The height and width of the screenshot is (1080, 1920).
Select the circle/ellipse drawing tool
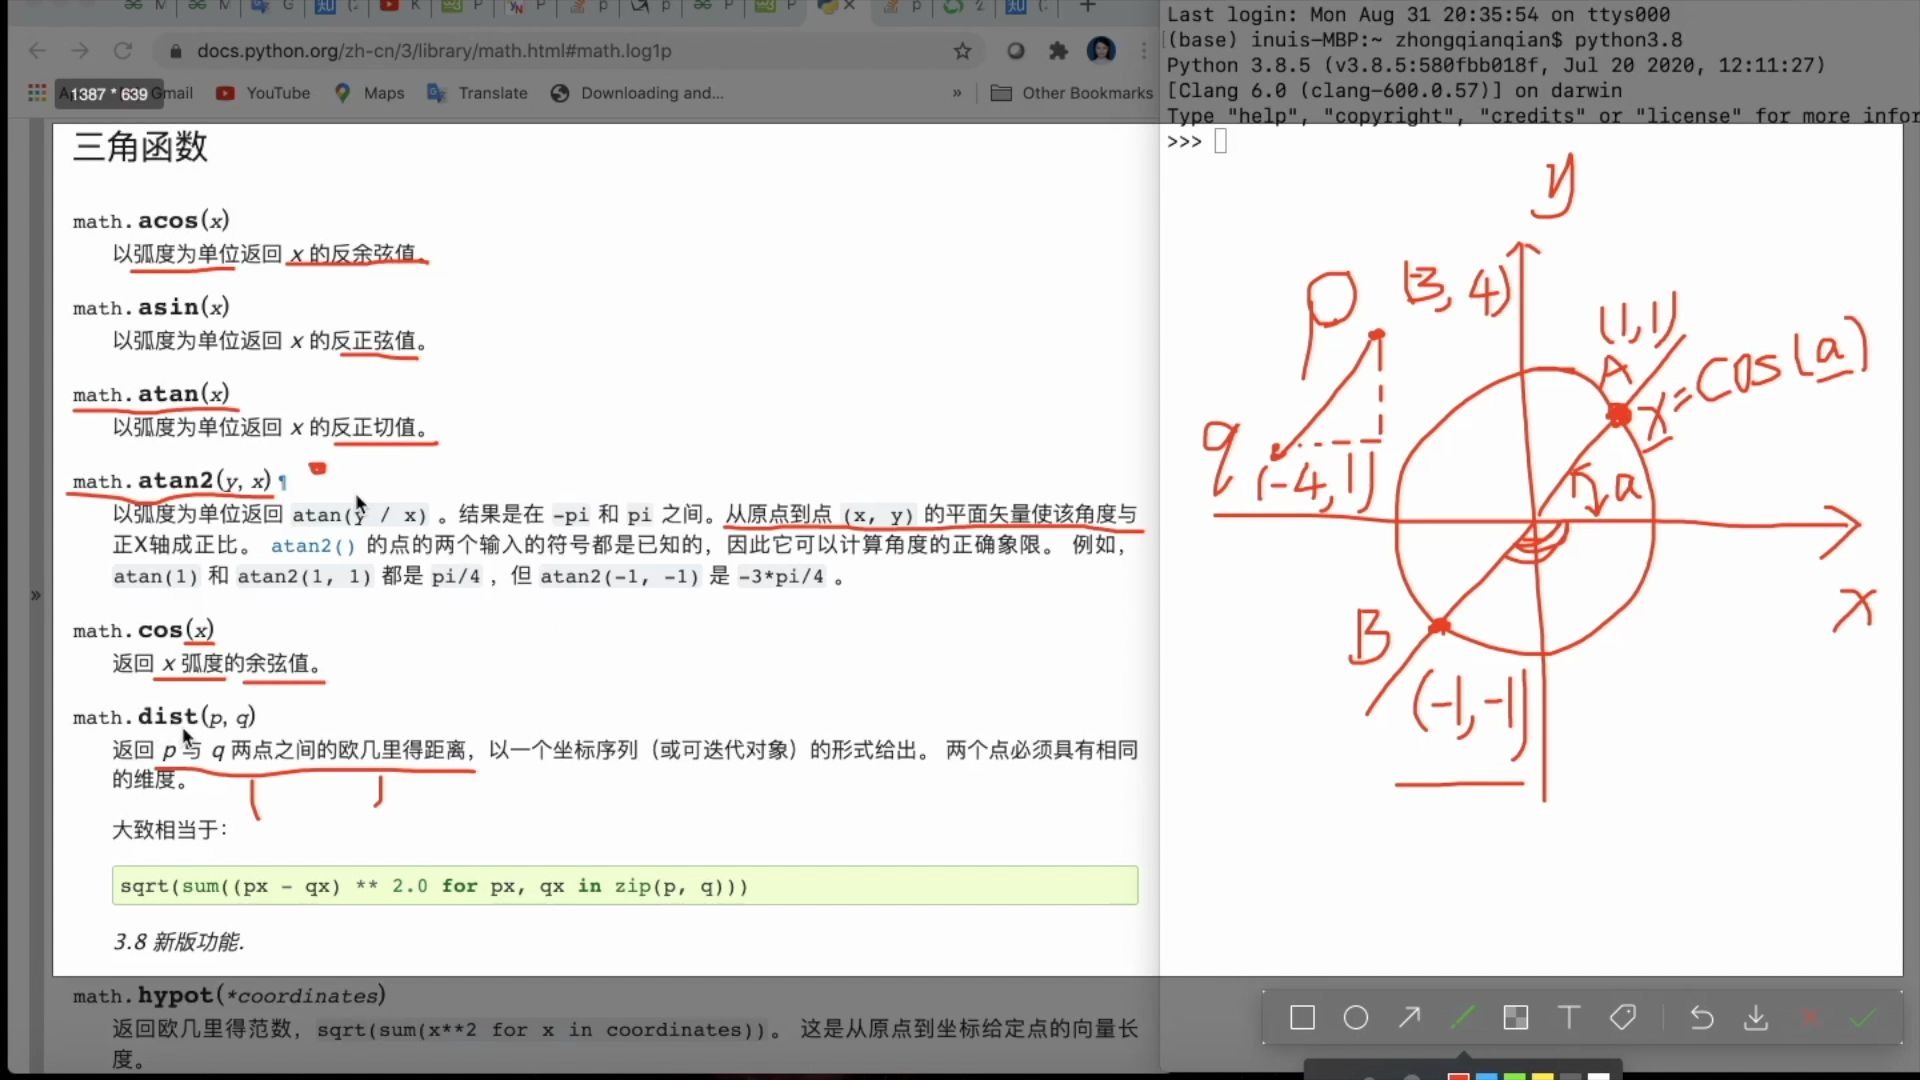click(x=1356, y=1018)
